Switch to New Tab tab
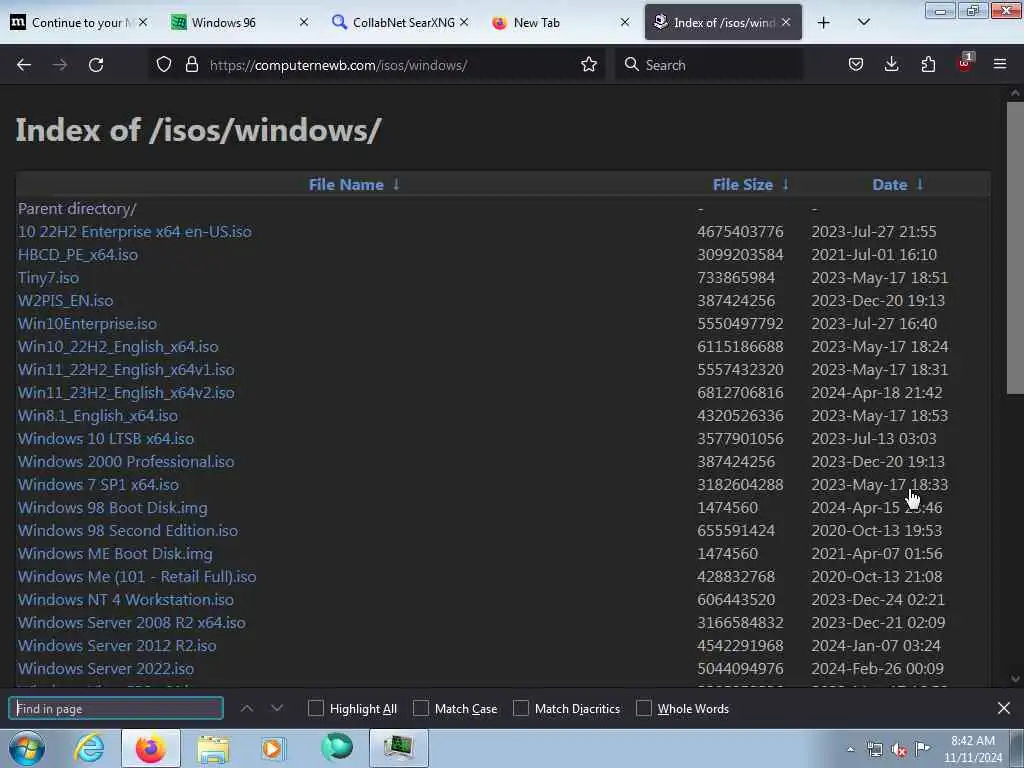Screen dimensions: 1024x768 560,23
